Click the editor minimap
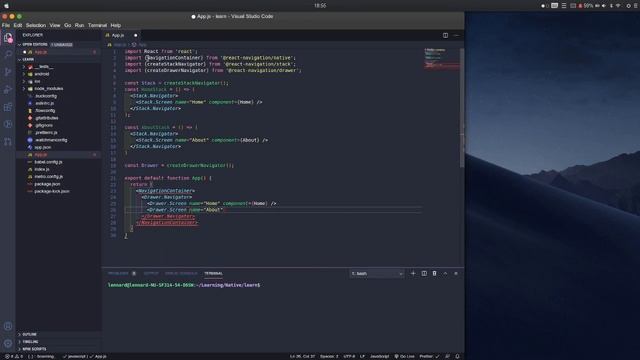Image resolution: width=640 pixels, height=360 pixels. pyautogui.click(x=441, y=59)
